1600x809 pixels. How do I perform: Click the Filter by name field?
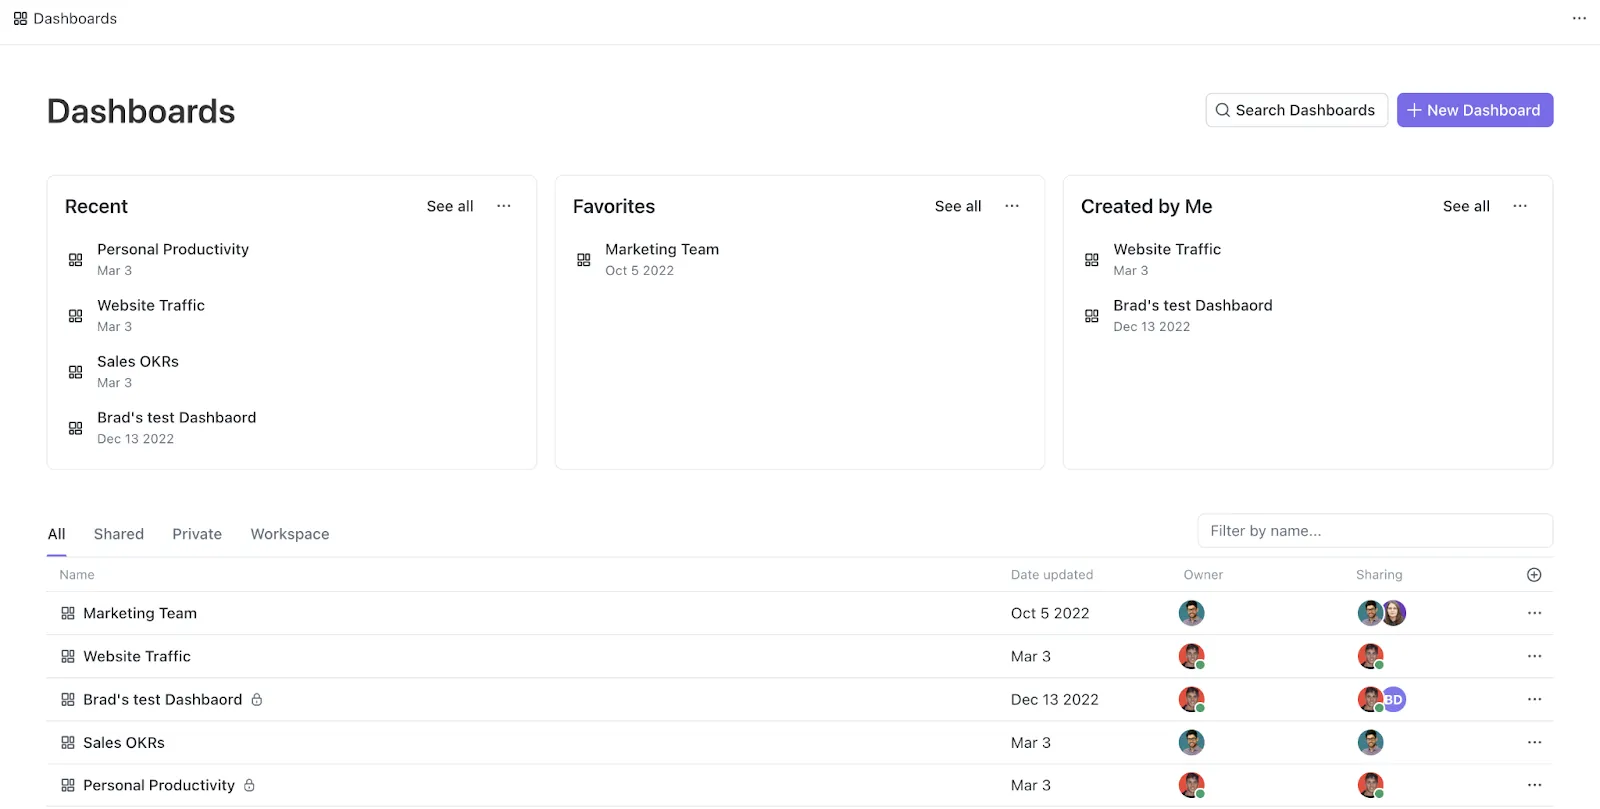1375,531
